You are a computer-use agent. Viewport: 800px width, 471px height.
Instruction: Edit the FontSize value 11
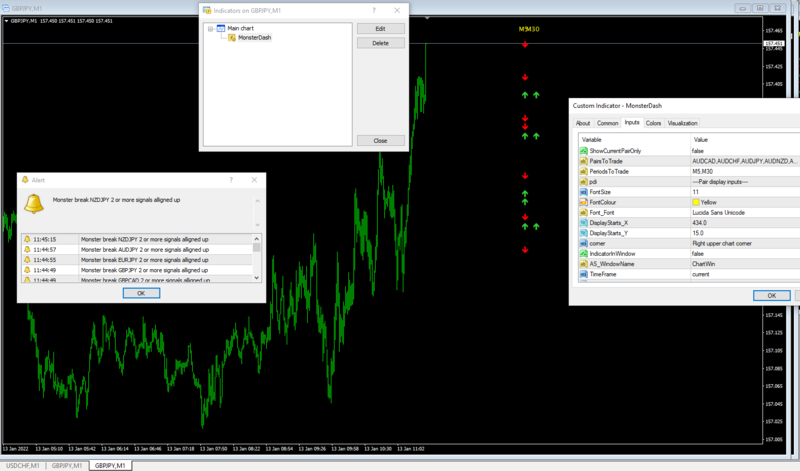coord(745,192)
